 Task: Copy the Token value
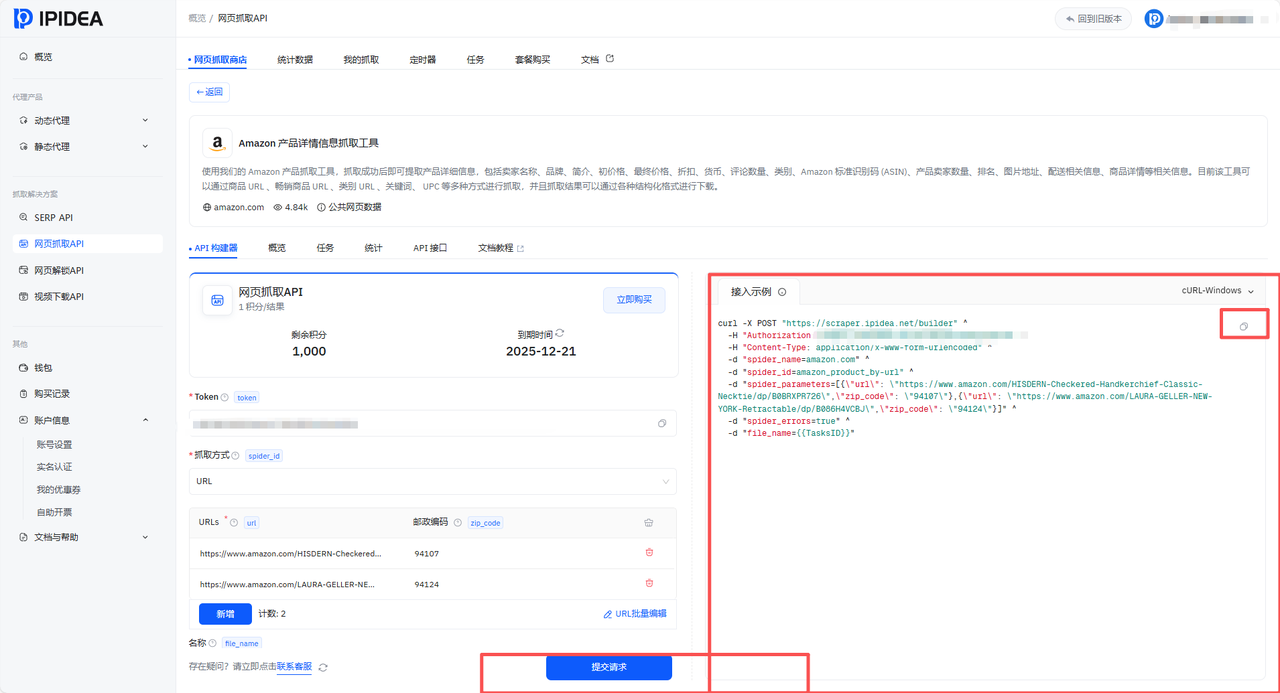tap(662, 424)
